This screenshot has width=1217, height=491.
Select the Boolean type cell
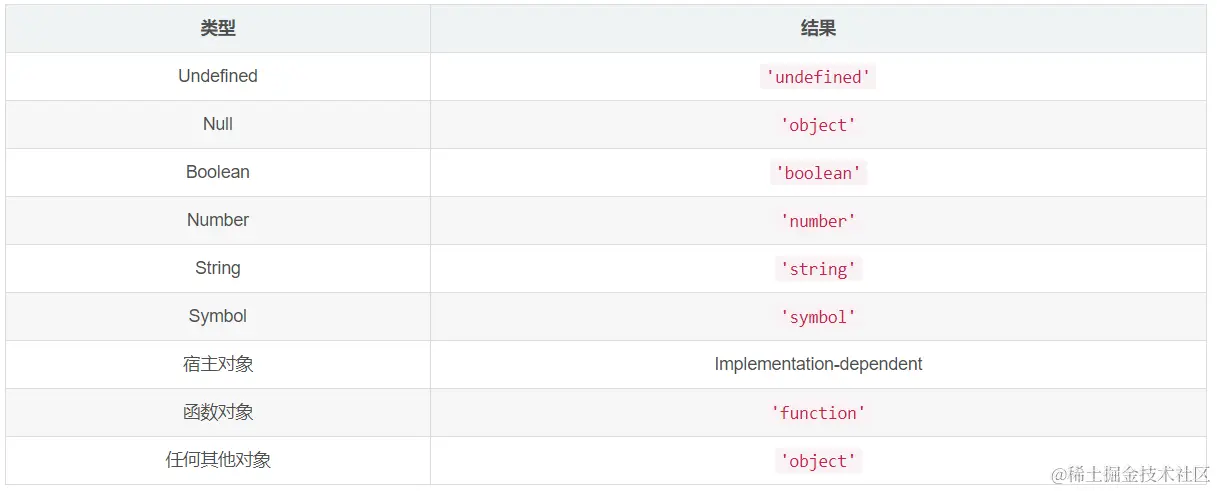218,172
